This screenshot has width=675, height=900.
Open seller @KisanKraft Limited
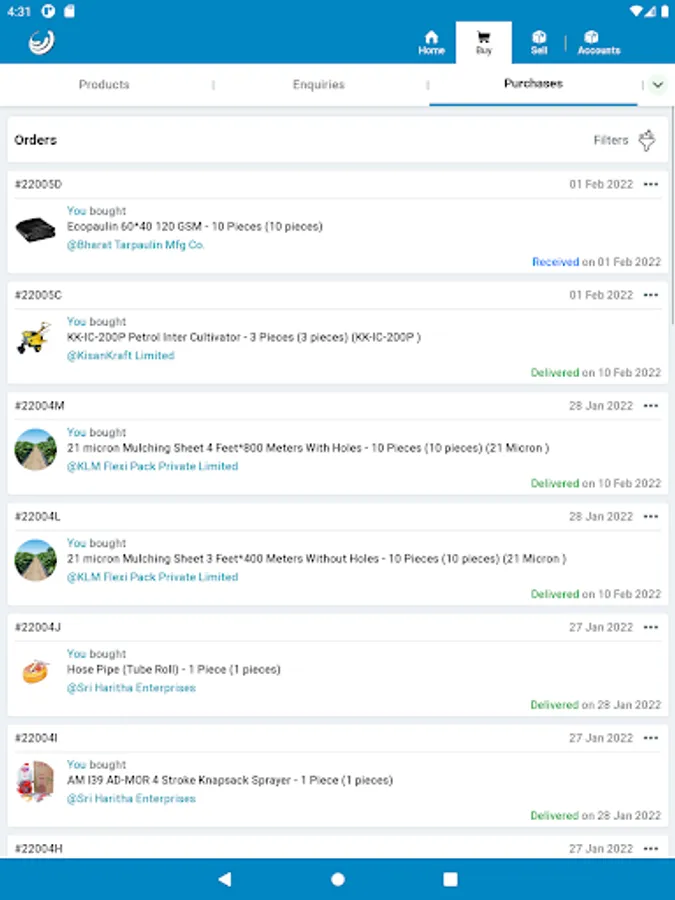point(121,355)
